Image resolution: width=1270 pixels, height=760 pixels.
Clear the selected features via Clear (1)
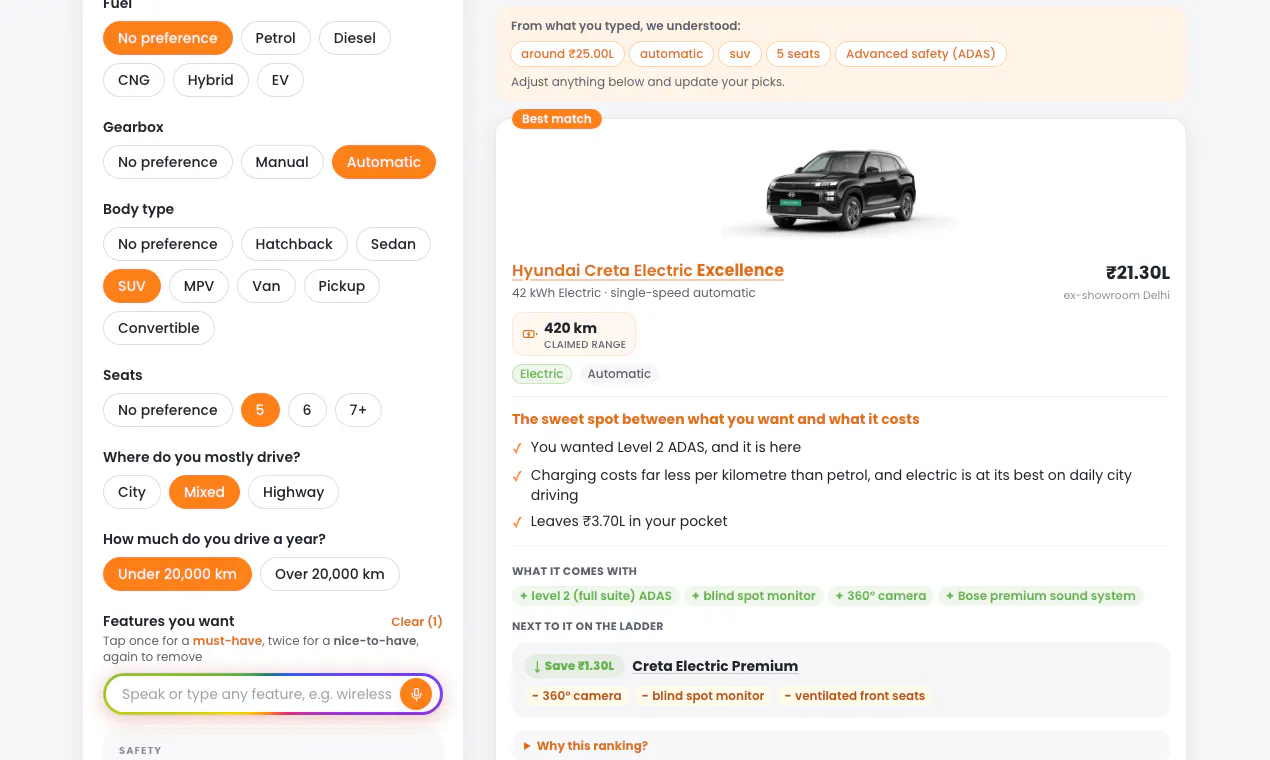click(x=417, y=622)
